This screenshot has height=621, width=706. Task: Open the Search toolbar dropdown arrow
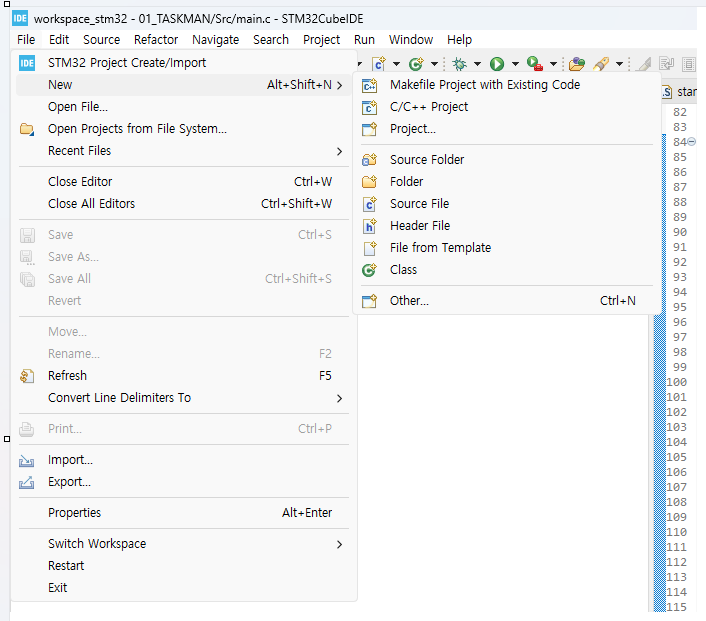coord(620,64)
